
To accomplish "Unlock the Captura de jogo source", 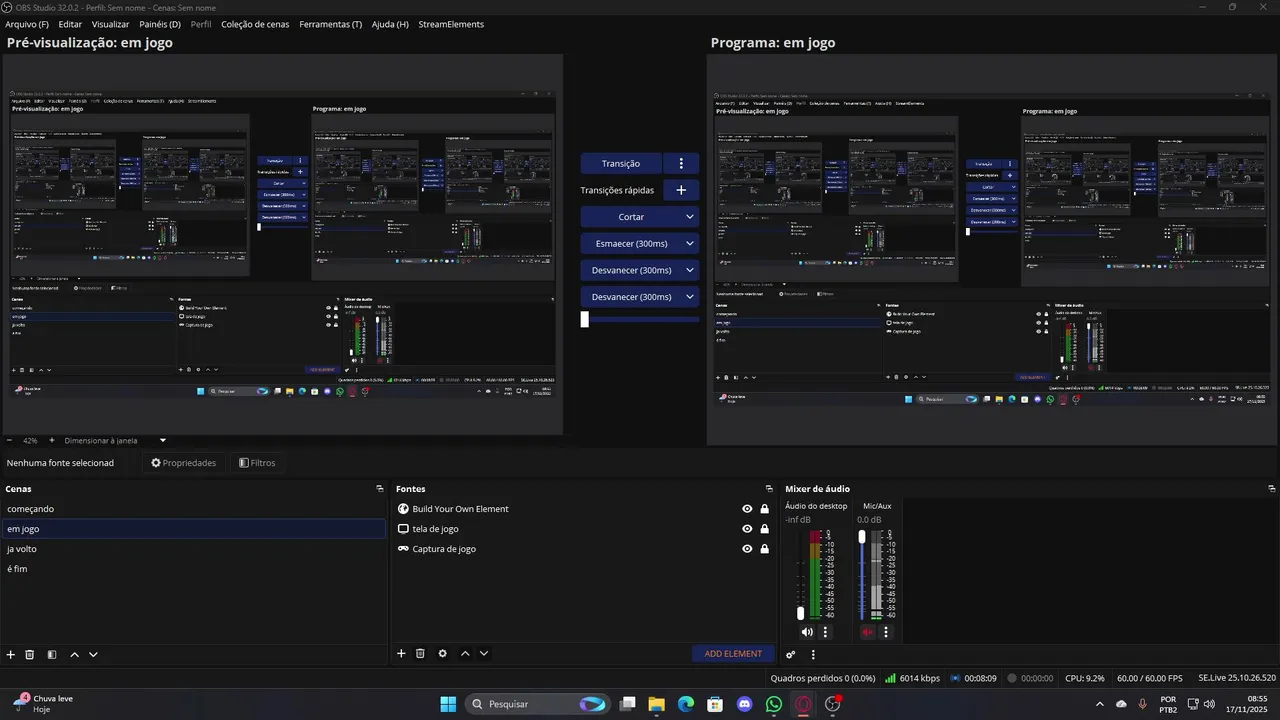I will [x=765, y=549].
